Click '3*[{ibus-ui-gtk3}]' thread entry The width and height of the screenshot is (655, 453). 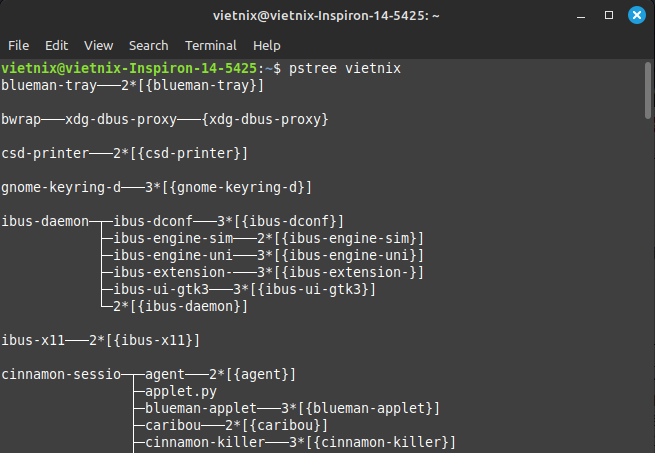click(x=304, y=289)
